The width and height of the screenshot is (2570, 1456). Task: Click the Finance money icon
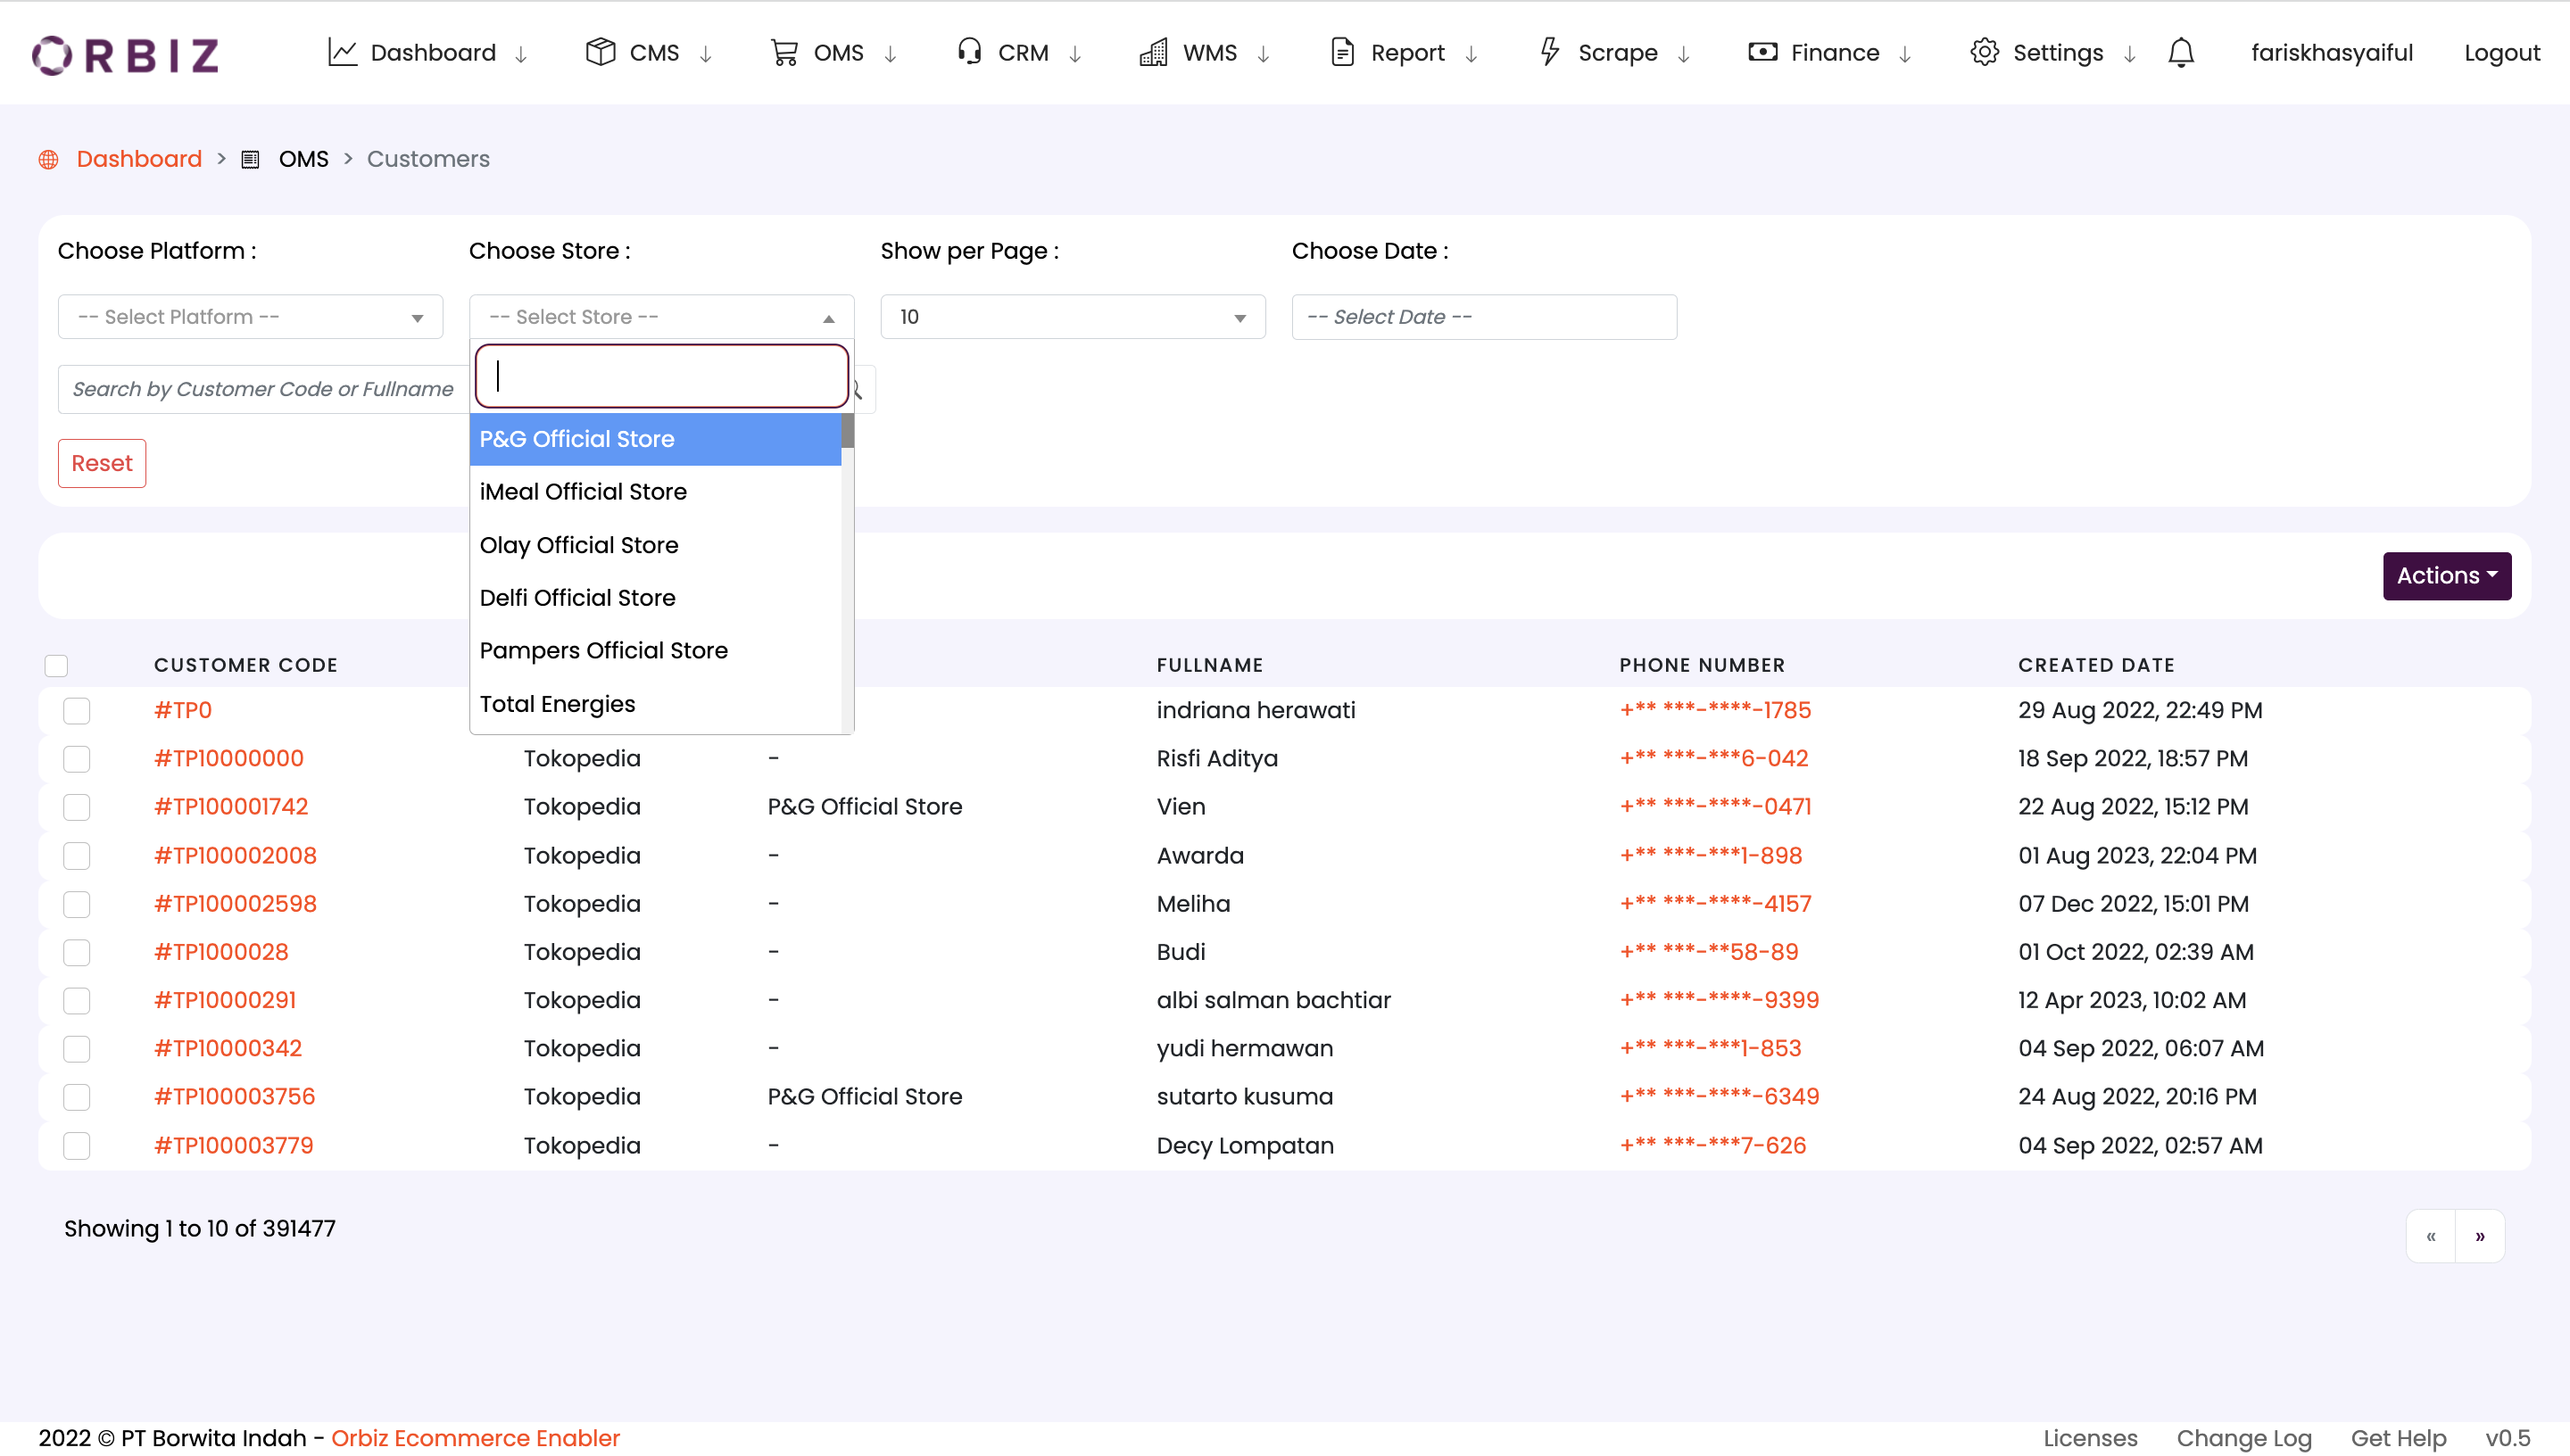pyautogui.click(x=1762, y=52)
